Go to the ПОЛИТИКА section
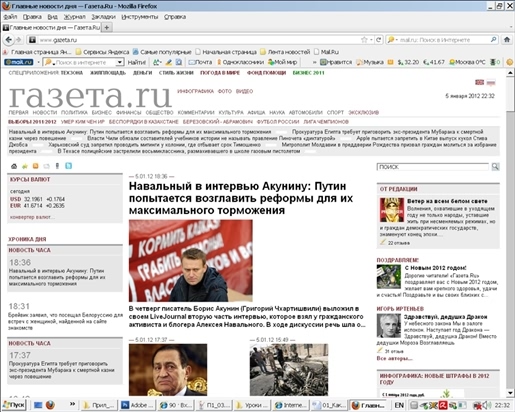This screenshot has width=515, height=412. point(74,112)
